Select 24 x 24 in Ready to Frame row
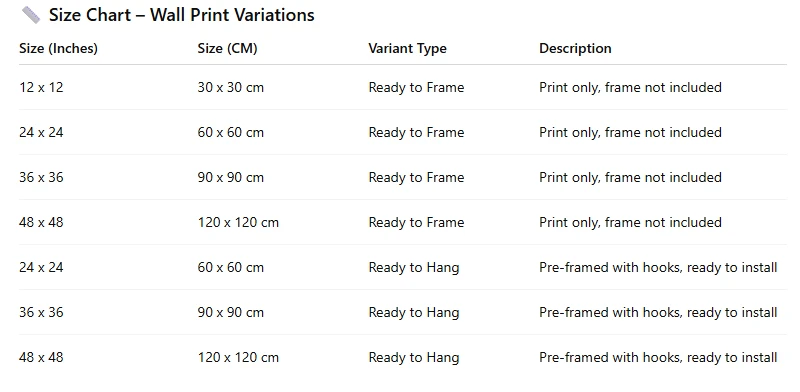This screenshot has width=800, height=392. (41, 132)
